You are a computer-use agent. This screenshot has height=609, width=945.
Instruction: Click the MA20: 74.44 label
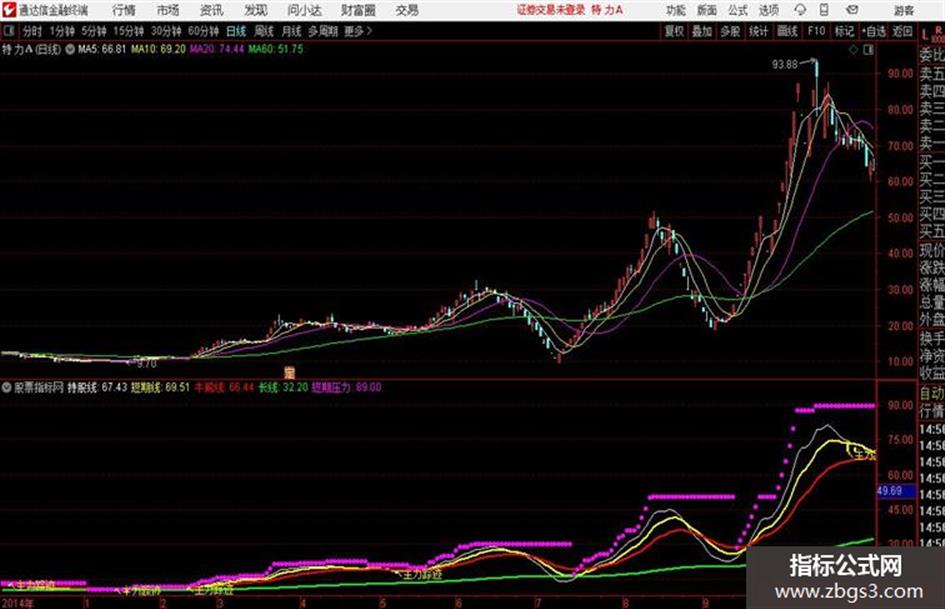point(217,49)
